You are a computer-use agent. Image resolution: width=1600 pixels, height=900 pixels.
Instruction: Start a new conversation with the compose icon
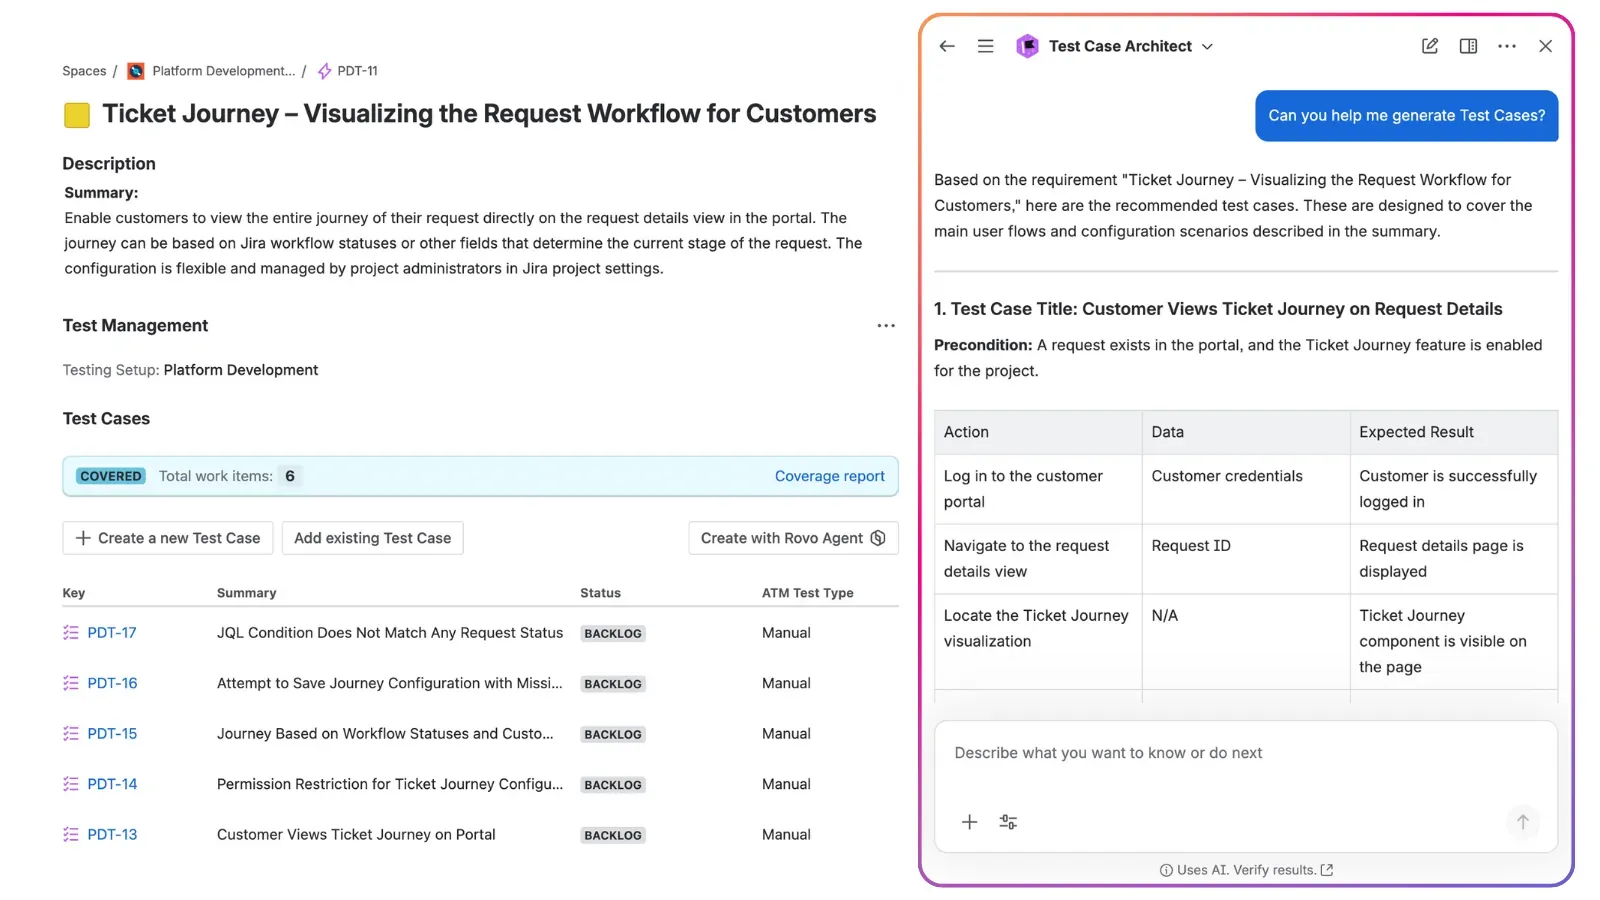[1429, 46]
